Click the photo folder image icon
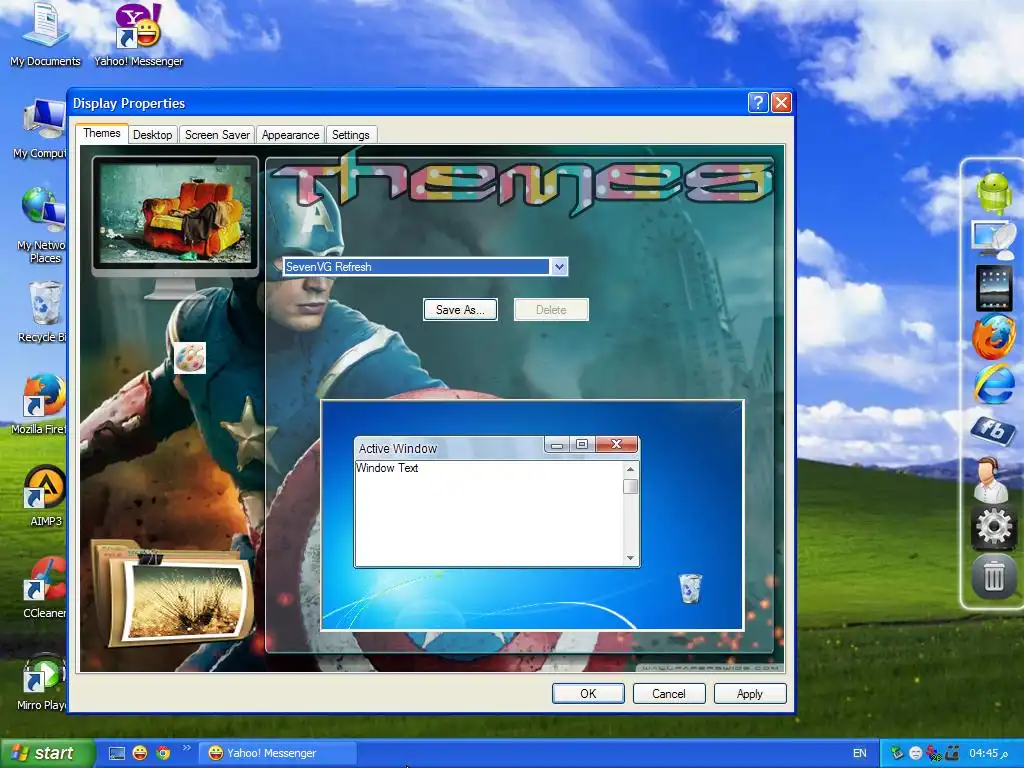Viewport: 1024px width, 768px height. click(173, 592)
